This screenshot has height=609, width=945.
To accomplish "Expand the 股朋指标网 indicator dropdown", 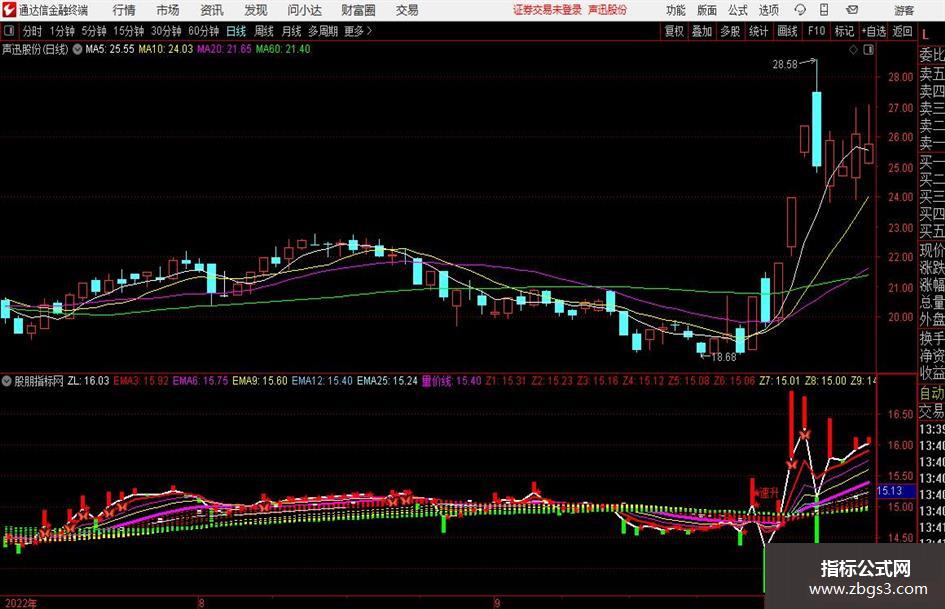I will pyautogui.click(x=7, y=381).
